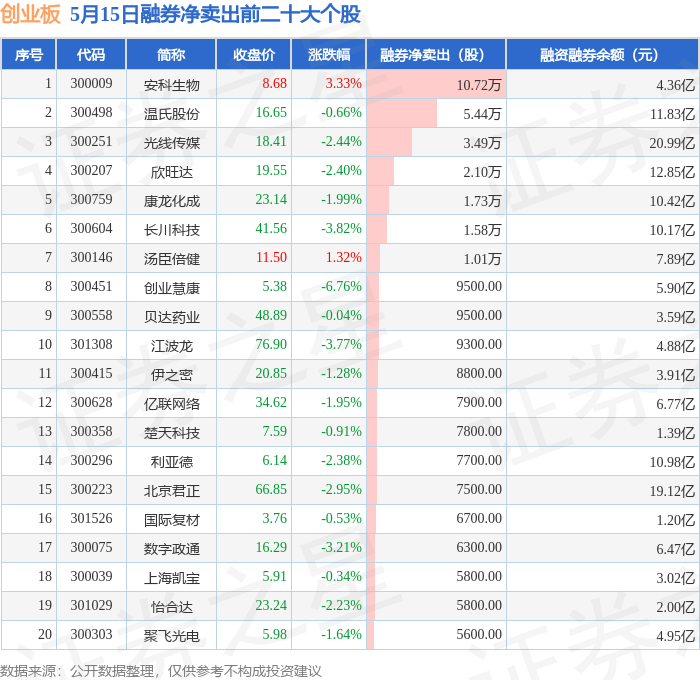
Task: Select stock code 300759
Action: point(91,200)
